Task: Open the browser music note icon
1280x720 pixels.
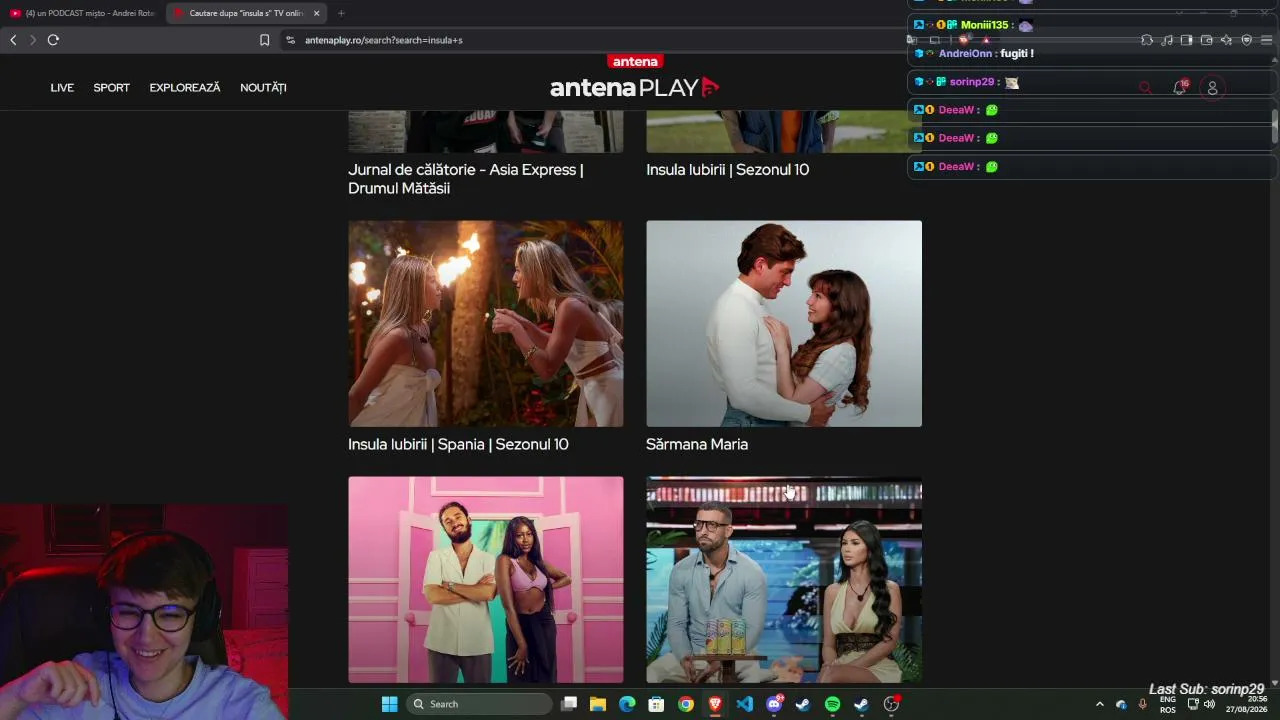Action: coord(1167,40)
